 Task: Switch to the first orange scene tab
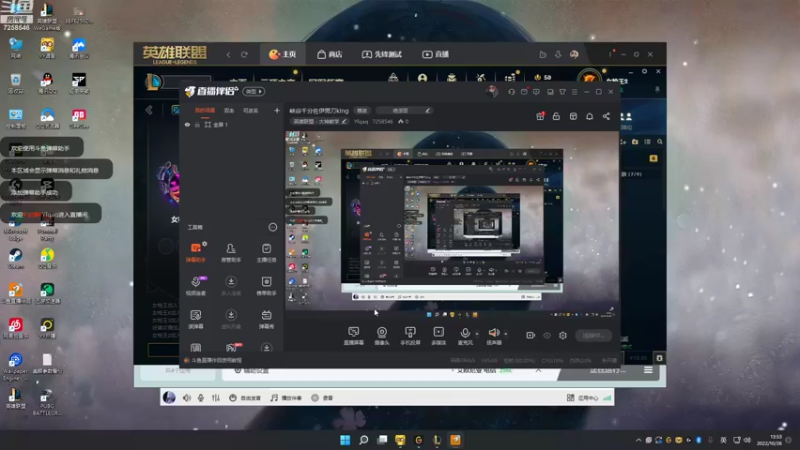coord(205,110)
